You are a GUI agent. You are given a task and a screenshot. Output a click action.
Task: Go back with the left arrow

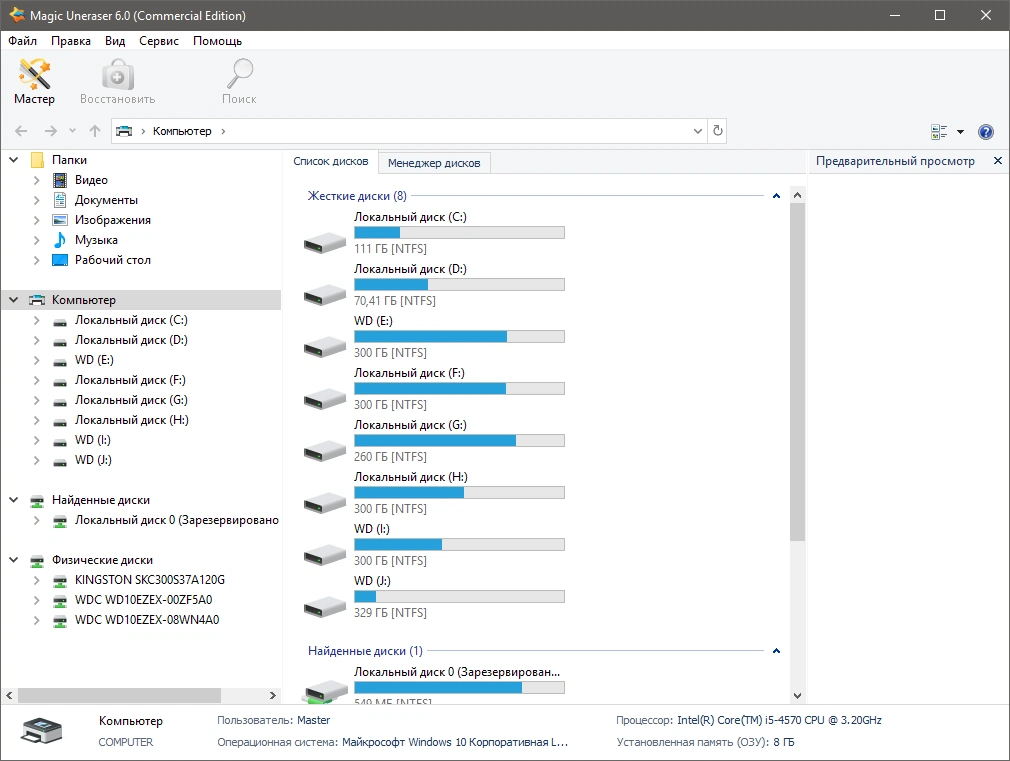[21, 131]
